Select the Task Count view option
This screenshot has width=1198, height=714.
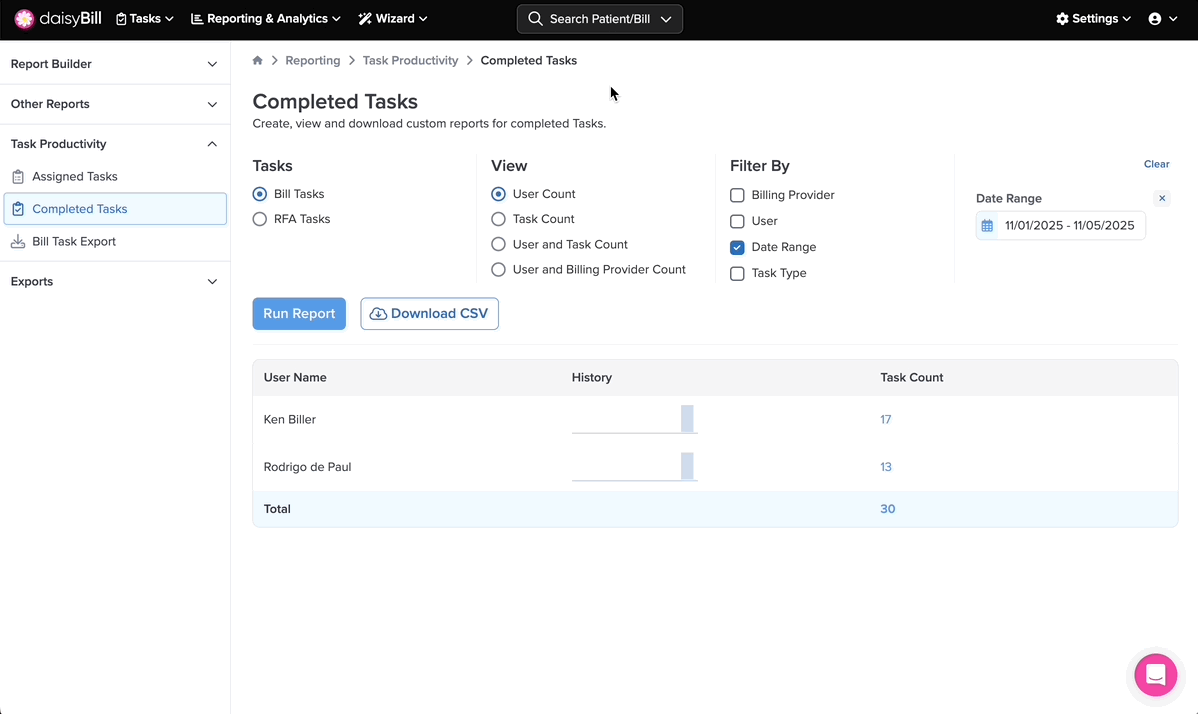coord(498,219)
